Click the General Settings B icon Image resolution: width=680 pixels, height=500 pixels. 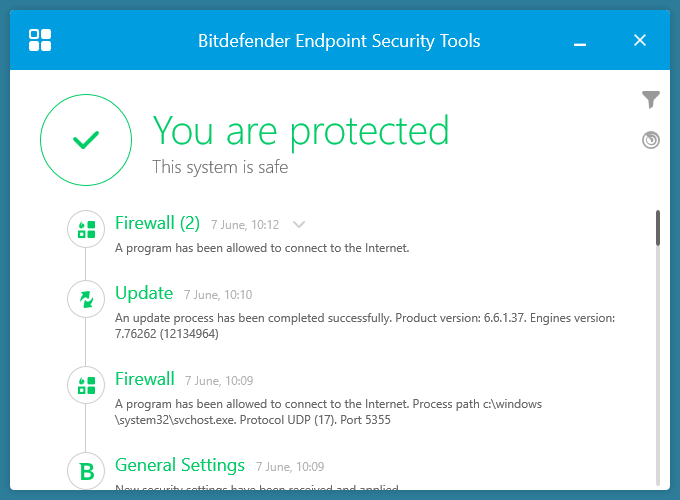point(86,470)
